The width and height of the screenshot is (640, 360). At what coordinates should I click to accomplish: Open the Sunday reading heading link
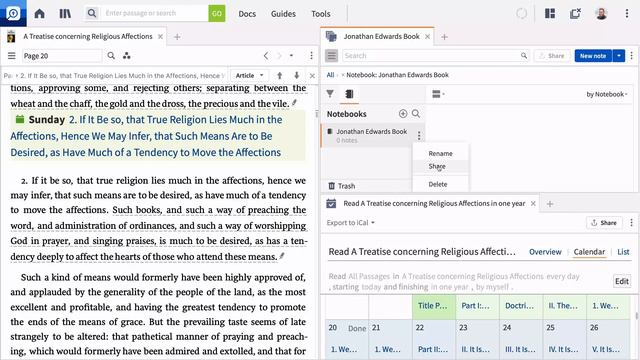146,136
